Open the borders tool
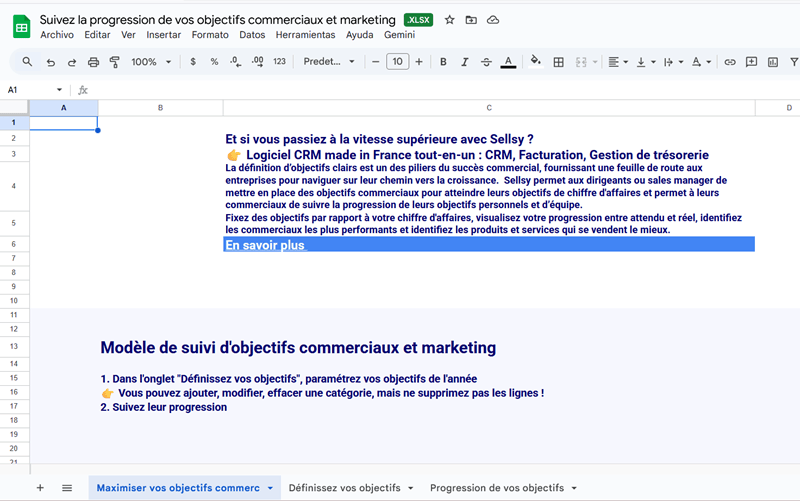800x501 pixels. 559,62
